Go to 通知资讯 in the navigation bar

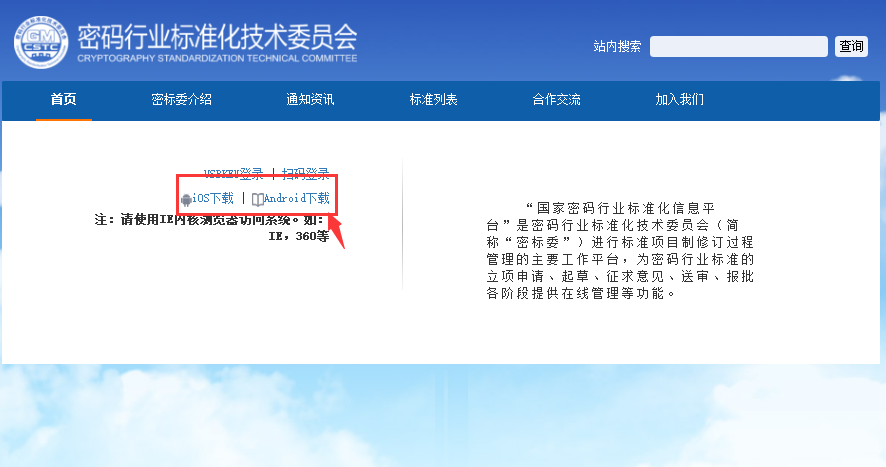[310, 100]
